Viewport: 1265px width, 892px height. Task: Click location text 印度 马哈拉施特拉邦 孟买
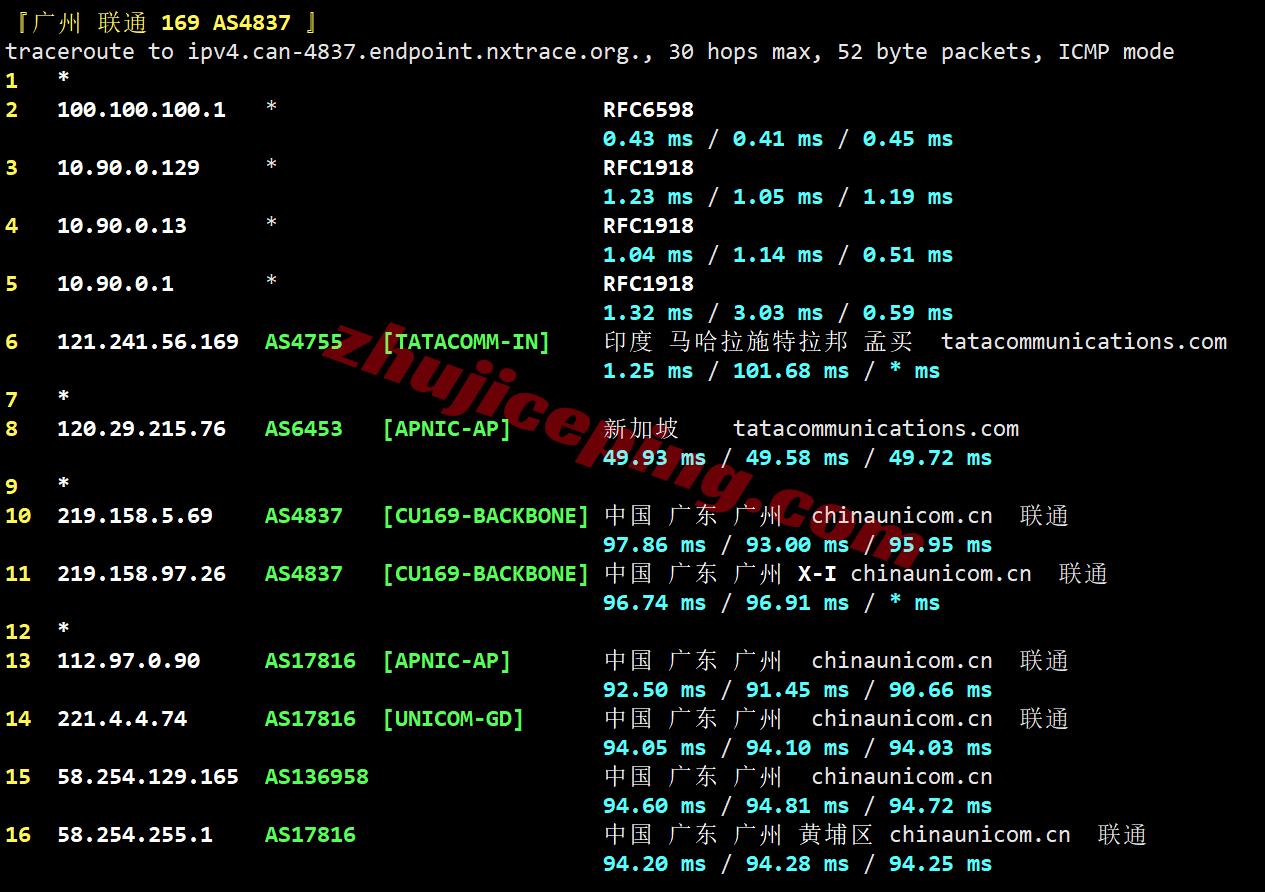pyautogui.click(x=759, y=342)
